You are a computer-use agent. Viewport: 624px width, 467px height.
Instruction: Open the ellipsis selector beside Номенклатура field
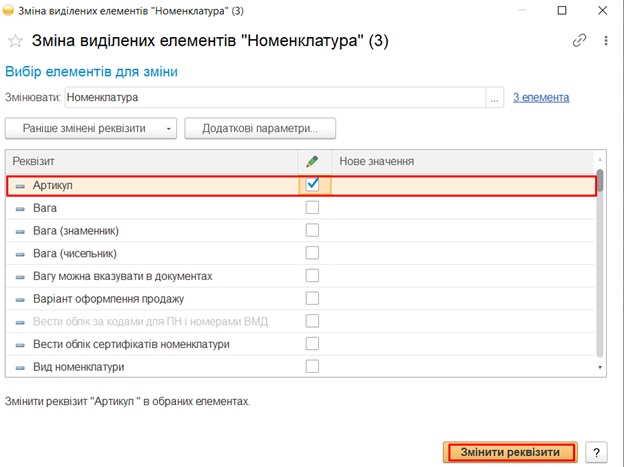pyautogui.click(x=495, y=98)
